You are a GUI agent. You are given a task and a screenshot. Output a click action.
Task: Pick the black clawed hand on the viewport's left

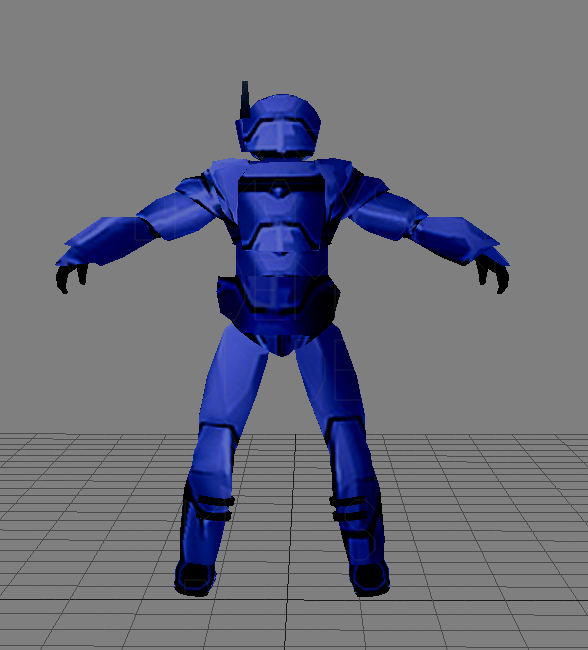coord(70,278)
